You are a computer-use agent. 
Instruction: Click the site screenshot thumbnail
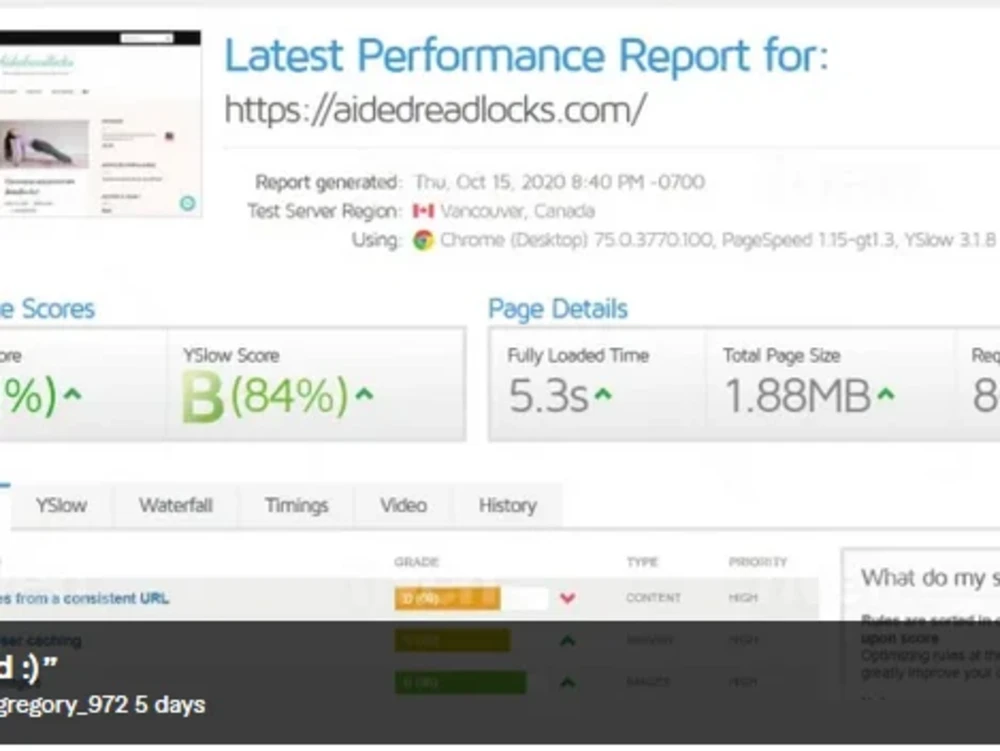tap(100, 124)
